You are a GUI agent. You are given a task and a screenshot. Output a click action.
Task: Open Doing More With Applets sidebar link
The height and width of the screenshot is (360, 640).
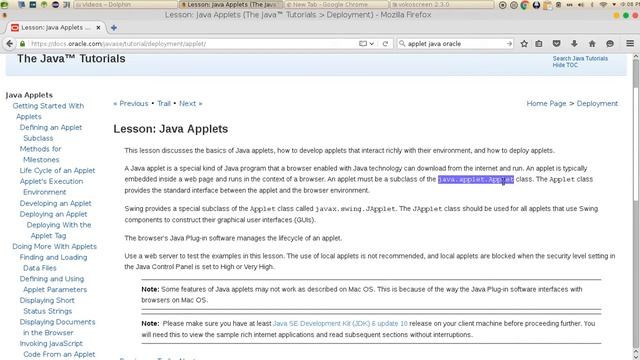tap(54, 247)
